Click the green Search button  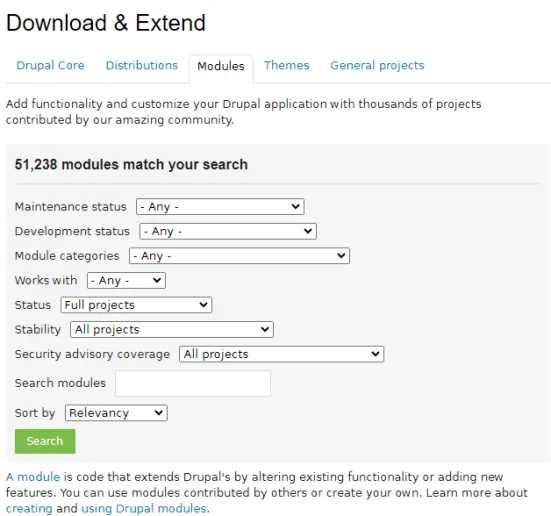(45, 441)
